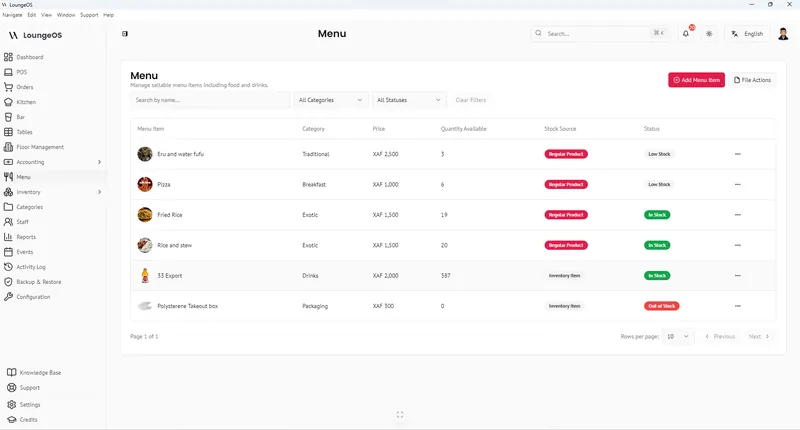The height and width of the screenshot is (430, 800).
Task: Focus the Search by name field
Action: click(210, 100)
